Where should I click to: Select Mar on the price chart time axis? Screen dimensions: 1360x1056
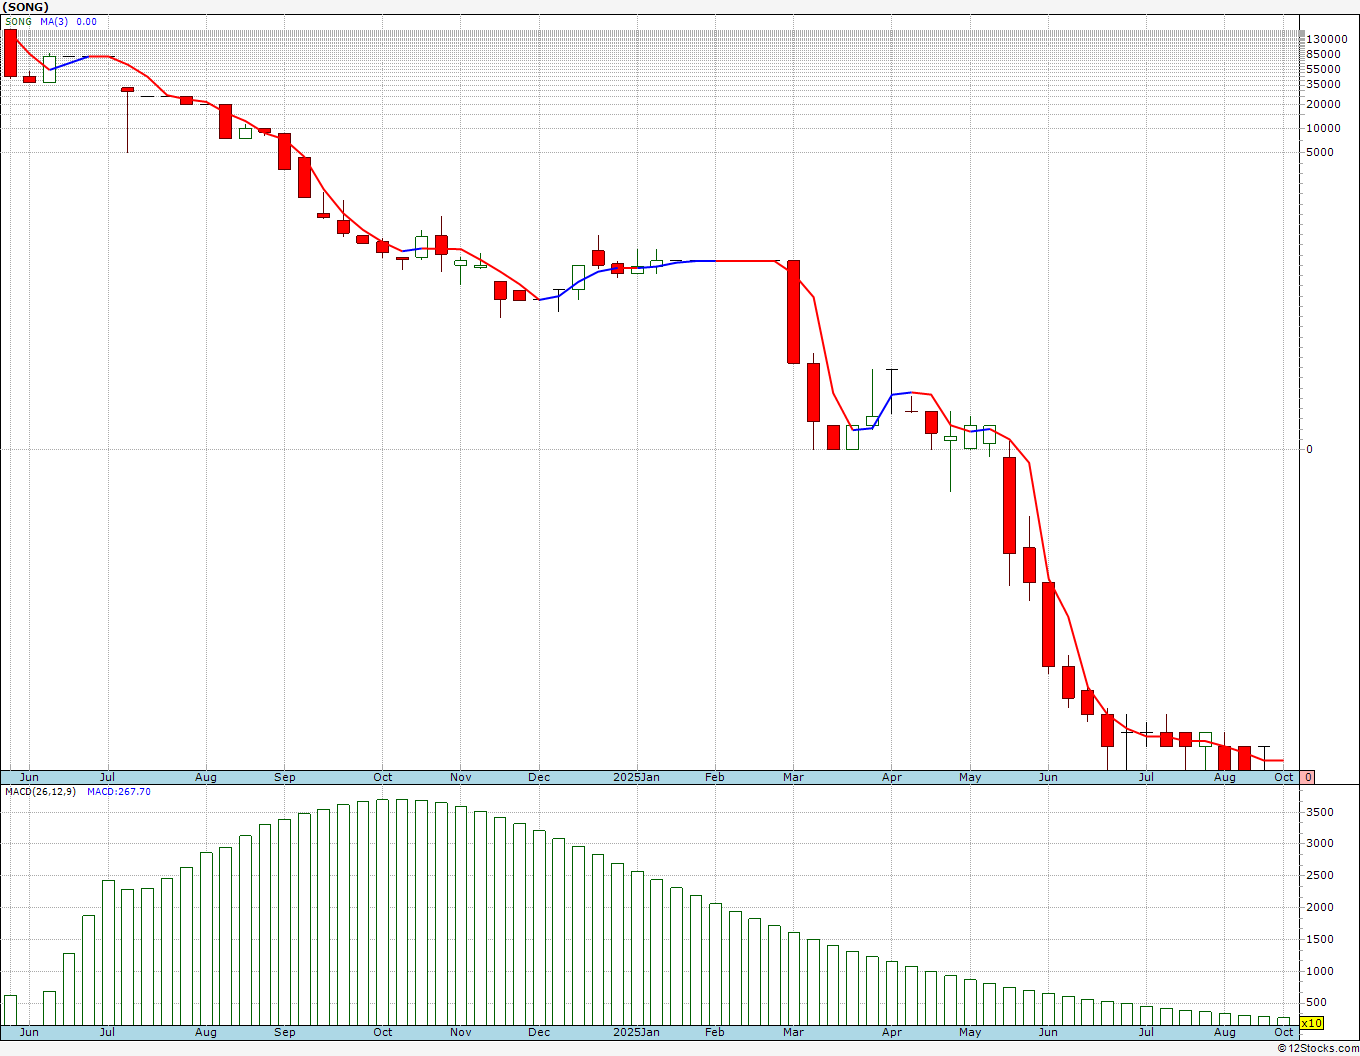(794, 777)
